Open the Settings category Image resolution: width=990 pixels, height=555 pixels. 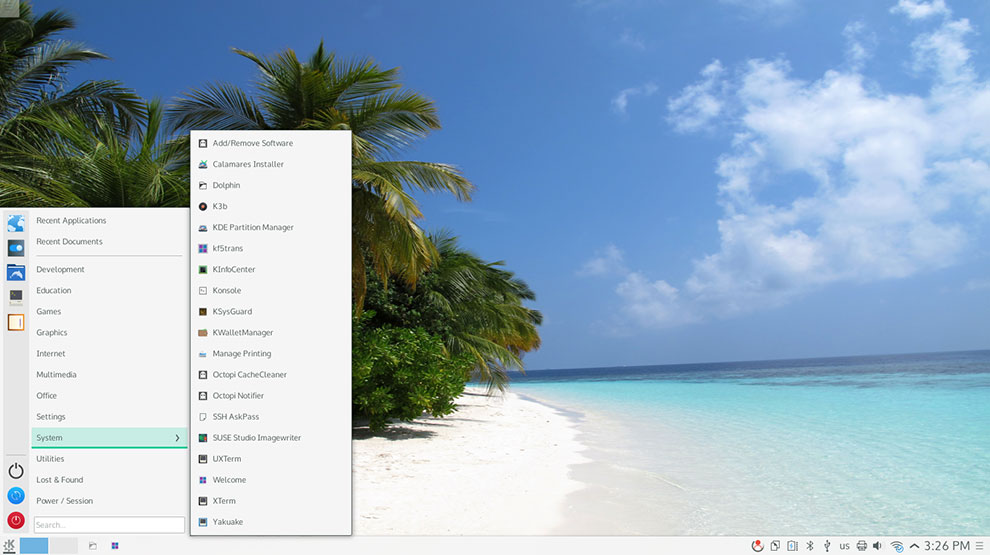coord(107,417)
